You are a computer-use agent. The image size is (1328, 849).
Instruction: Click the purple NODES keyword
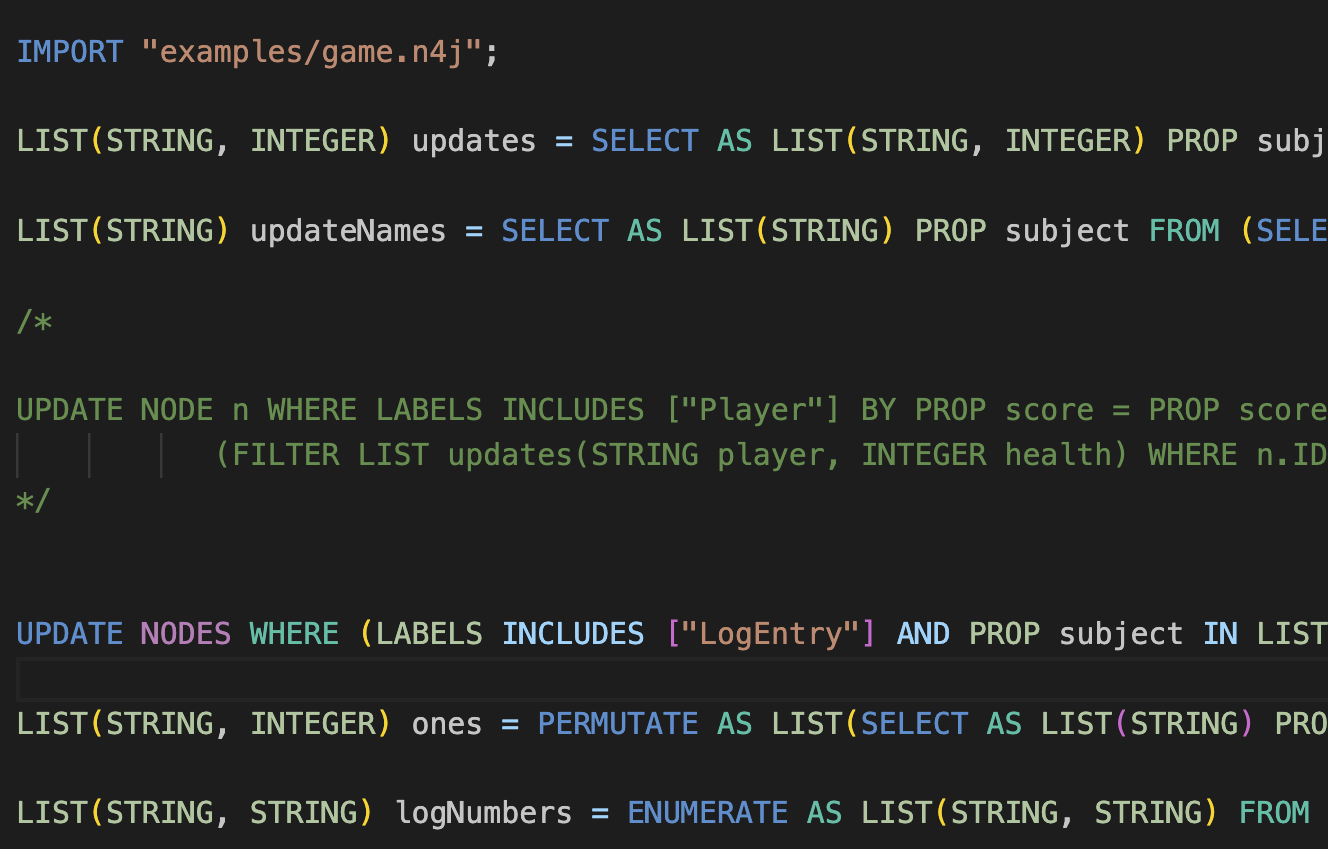[x=185, y=634]
